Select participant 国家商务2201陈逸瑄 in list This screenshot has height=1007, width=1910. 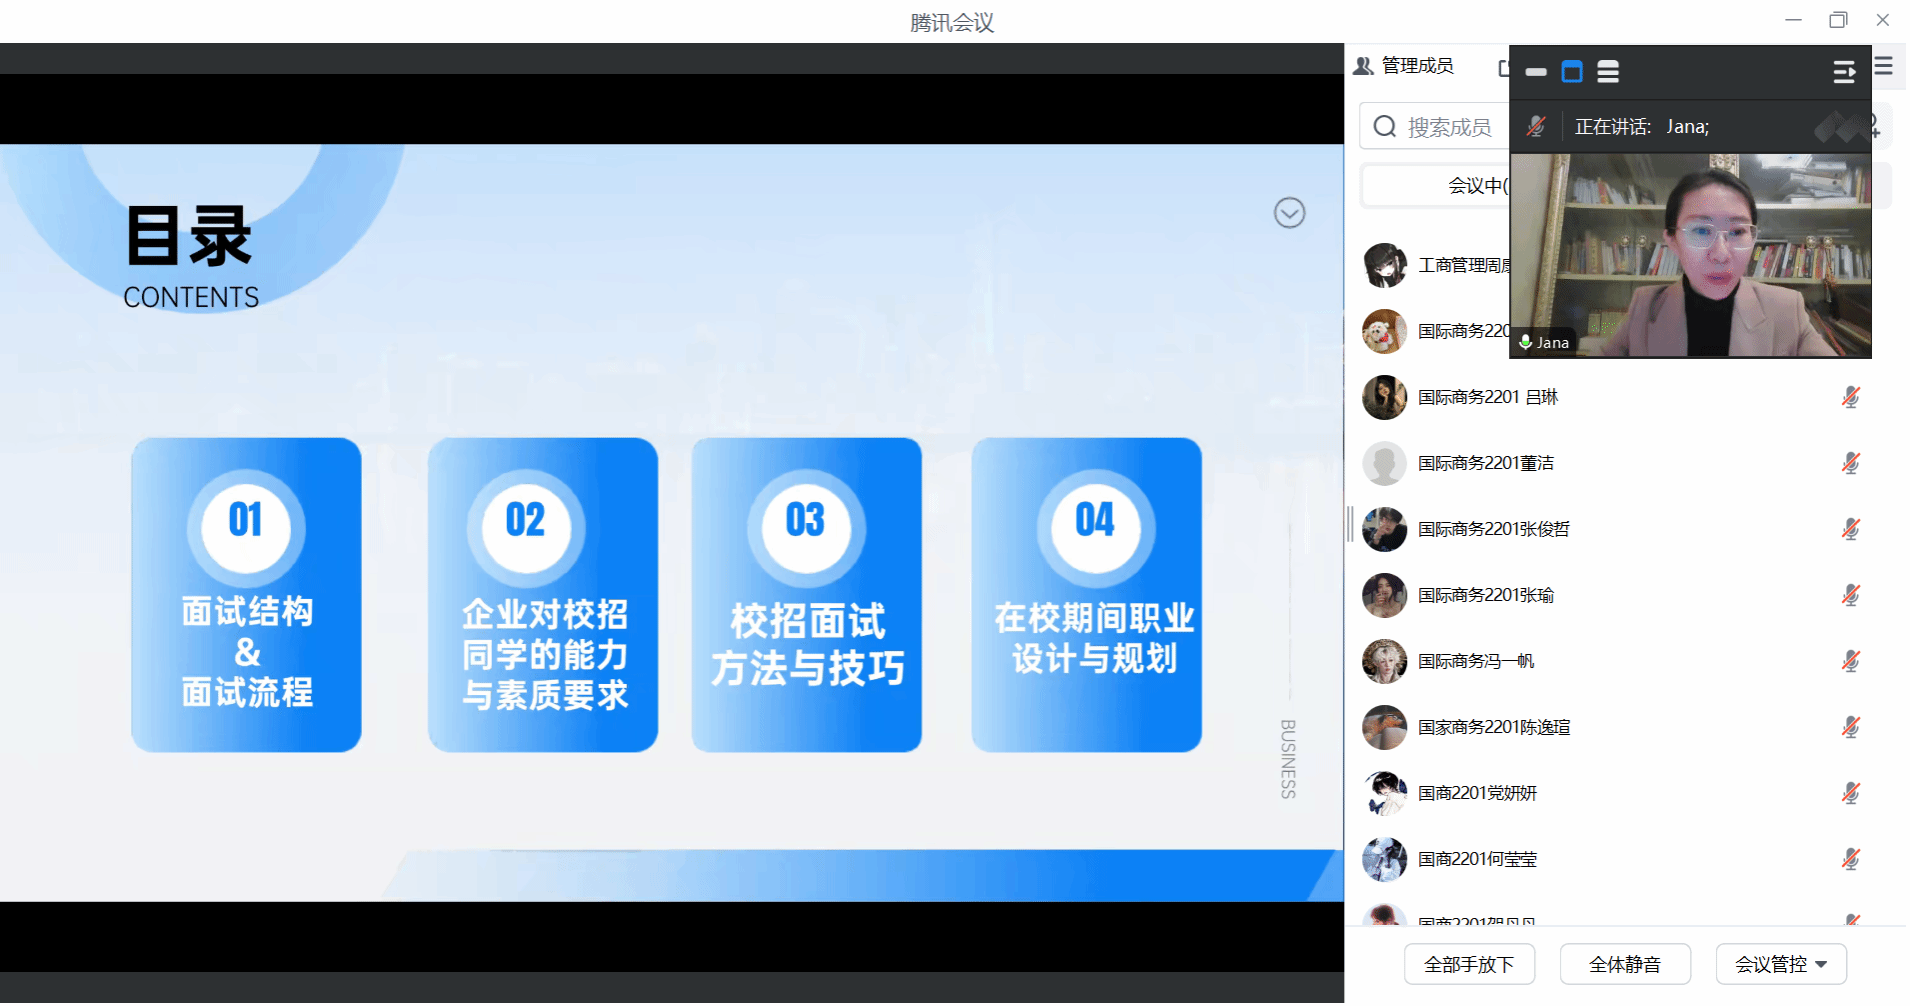click(x=1494, y=727)
